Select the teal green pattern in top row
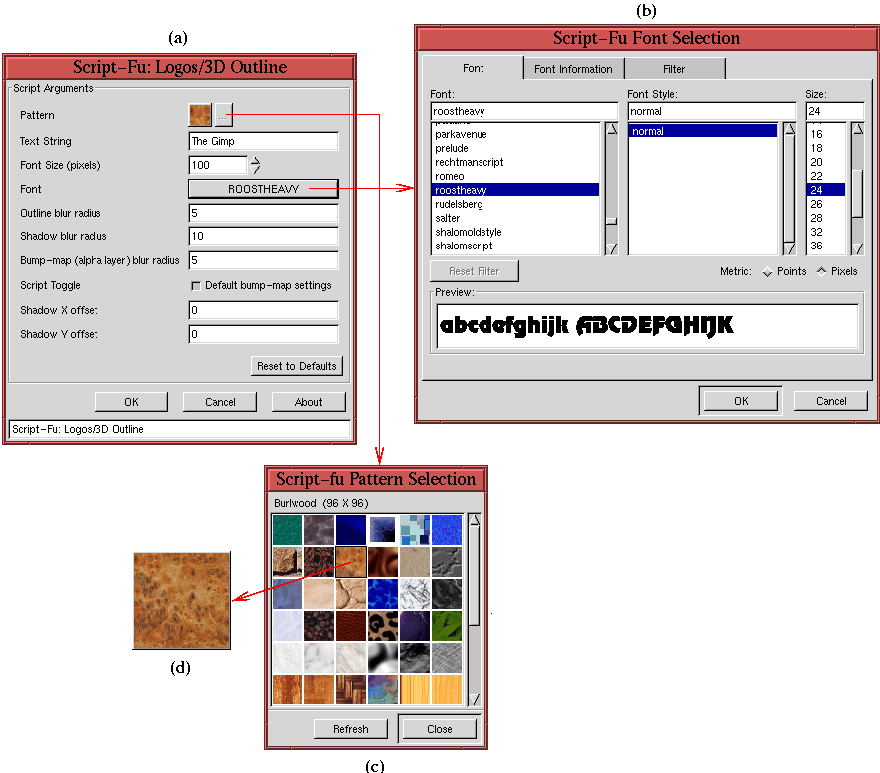 [x=288, y=529]
